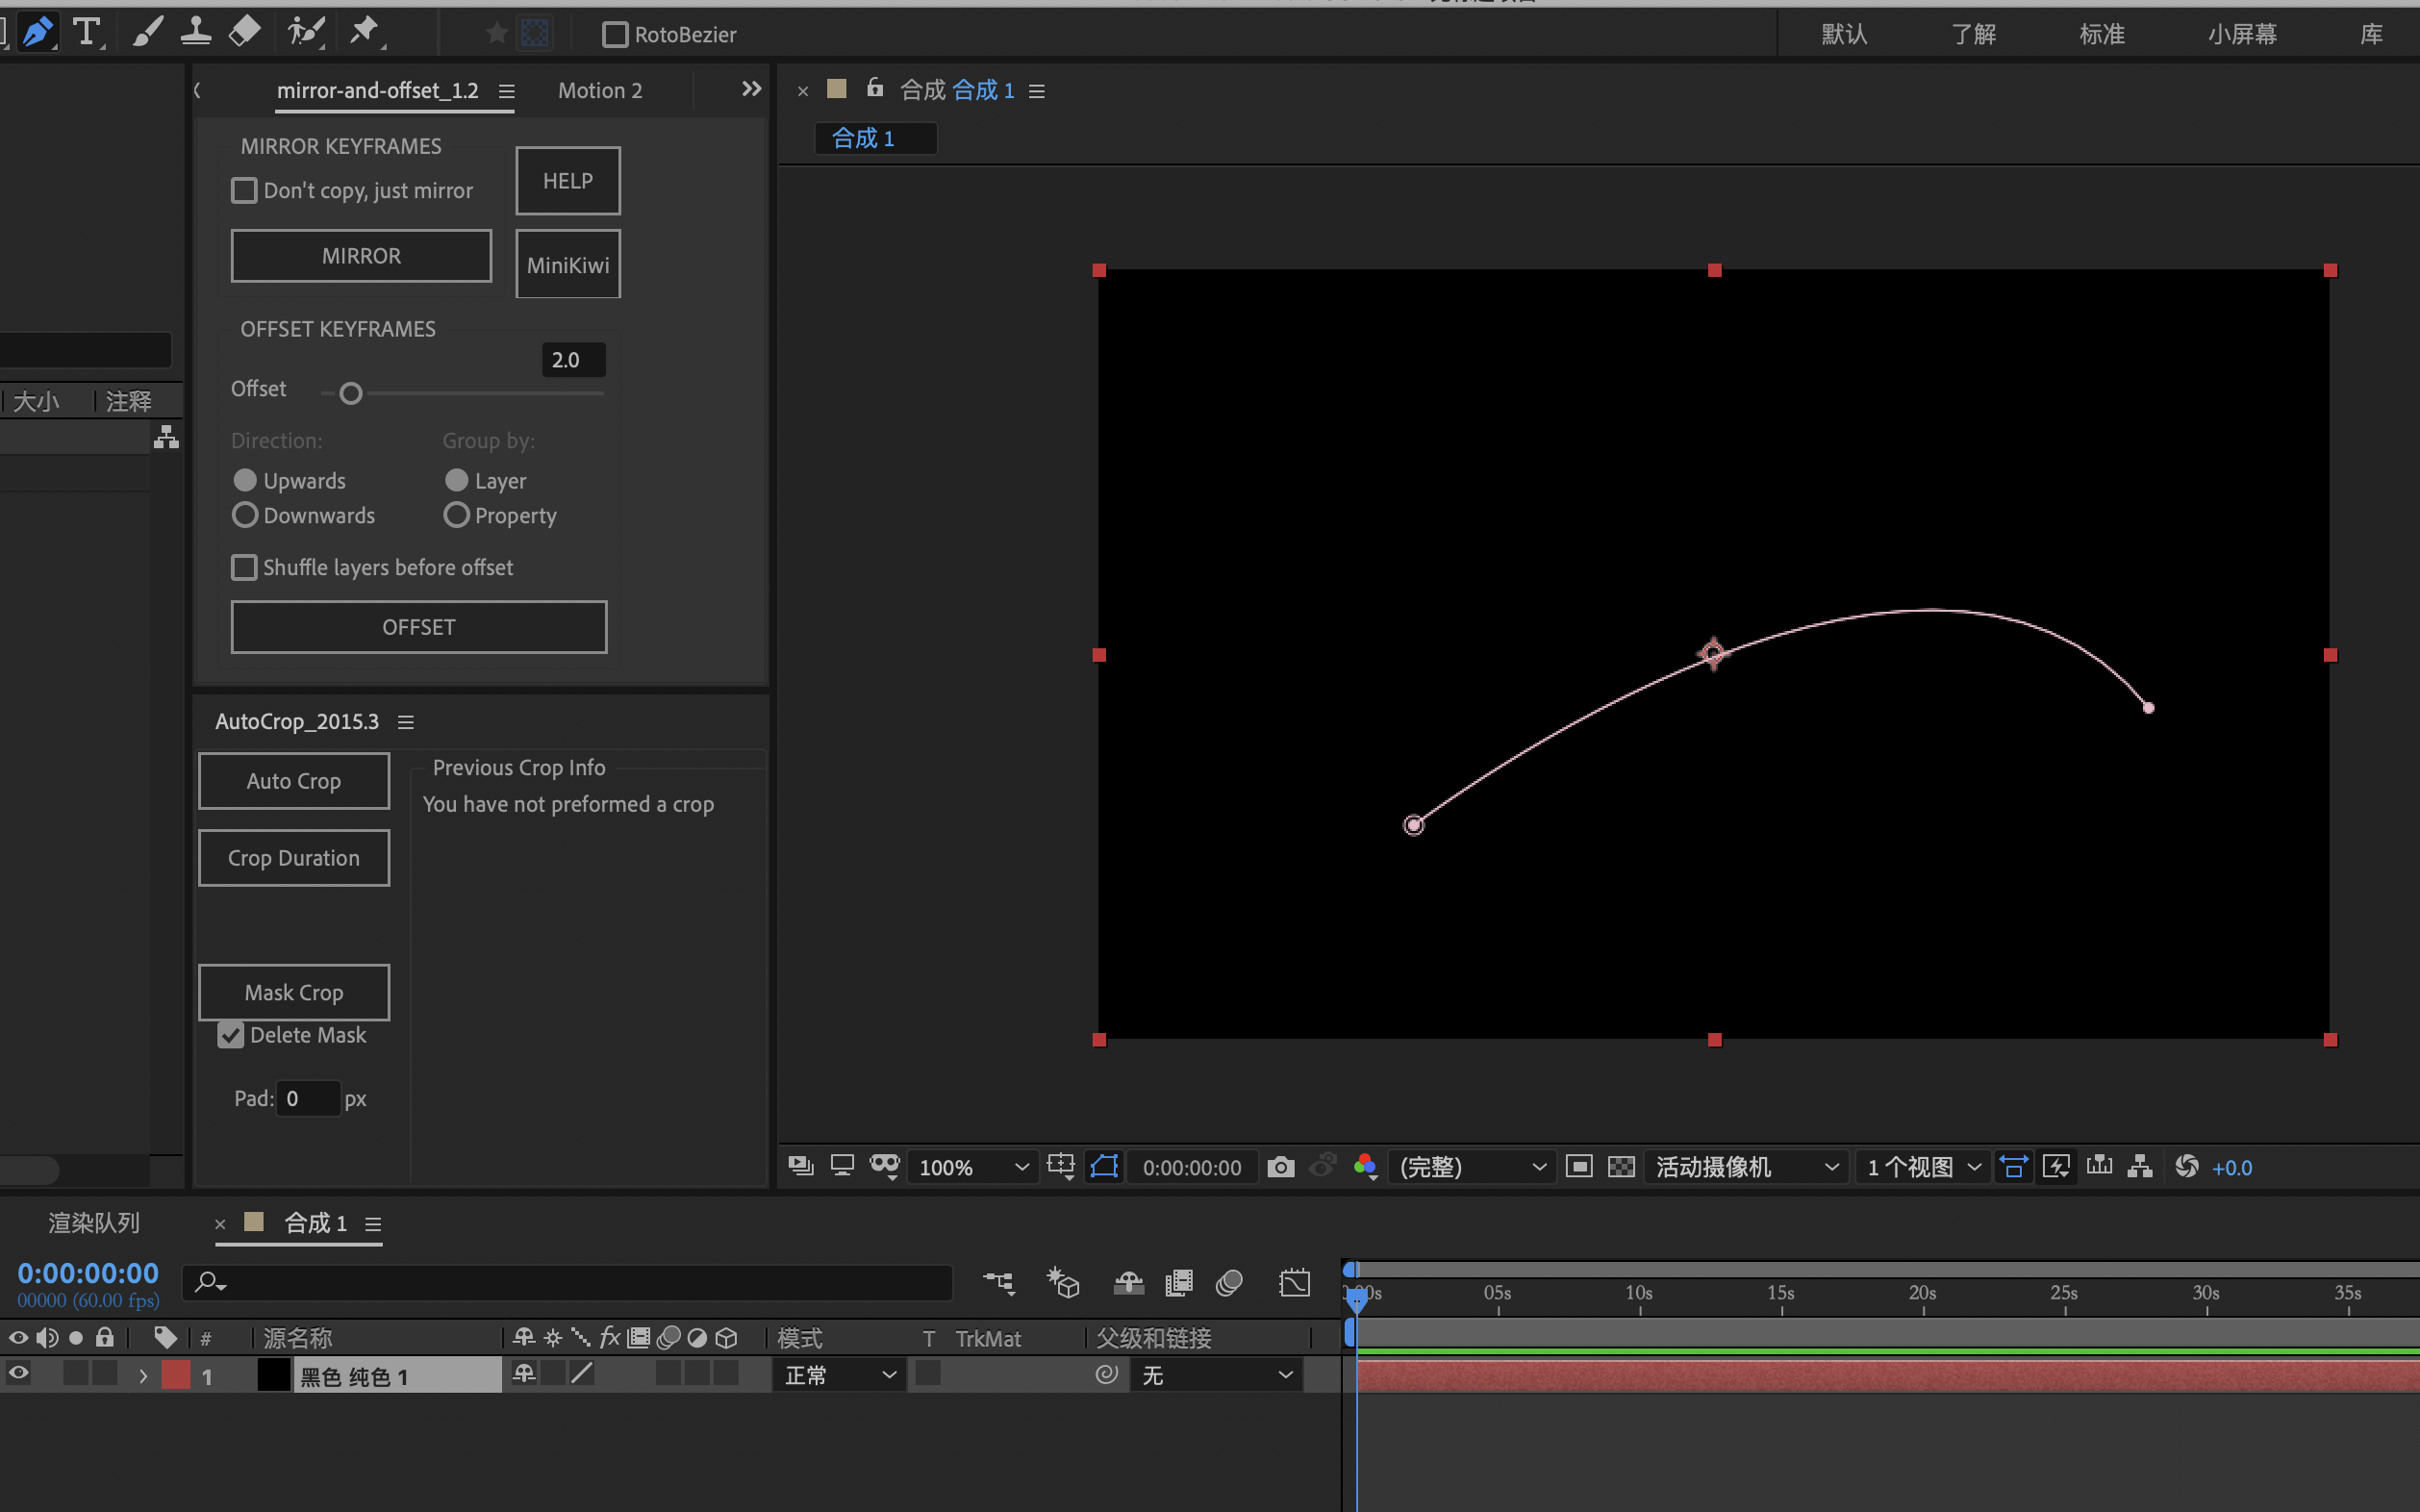The width and height of the screenshot is (2420, 1512).
Task: Select the Clone Stamp tool
Action: 195,33
